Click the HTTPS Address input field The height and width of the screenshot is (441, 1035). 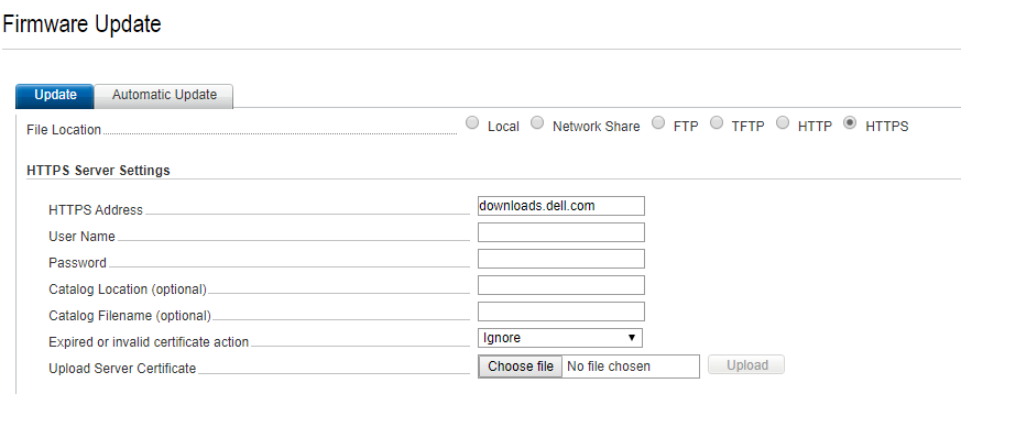561,206
